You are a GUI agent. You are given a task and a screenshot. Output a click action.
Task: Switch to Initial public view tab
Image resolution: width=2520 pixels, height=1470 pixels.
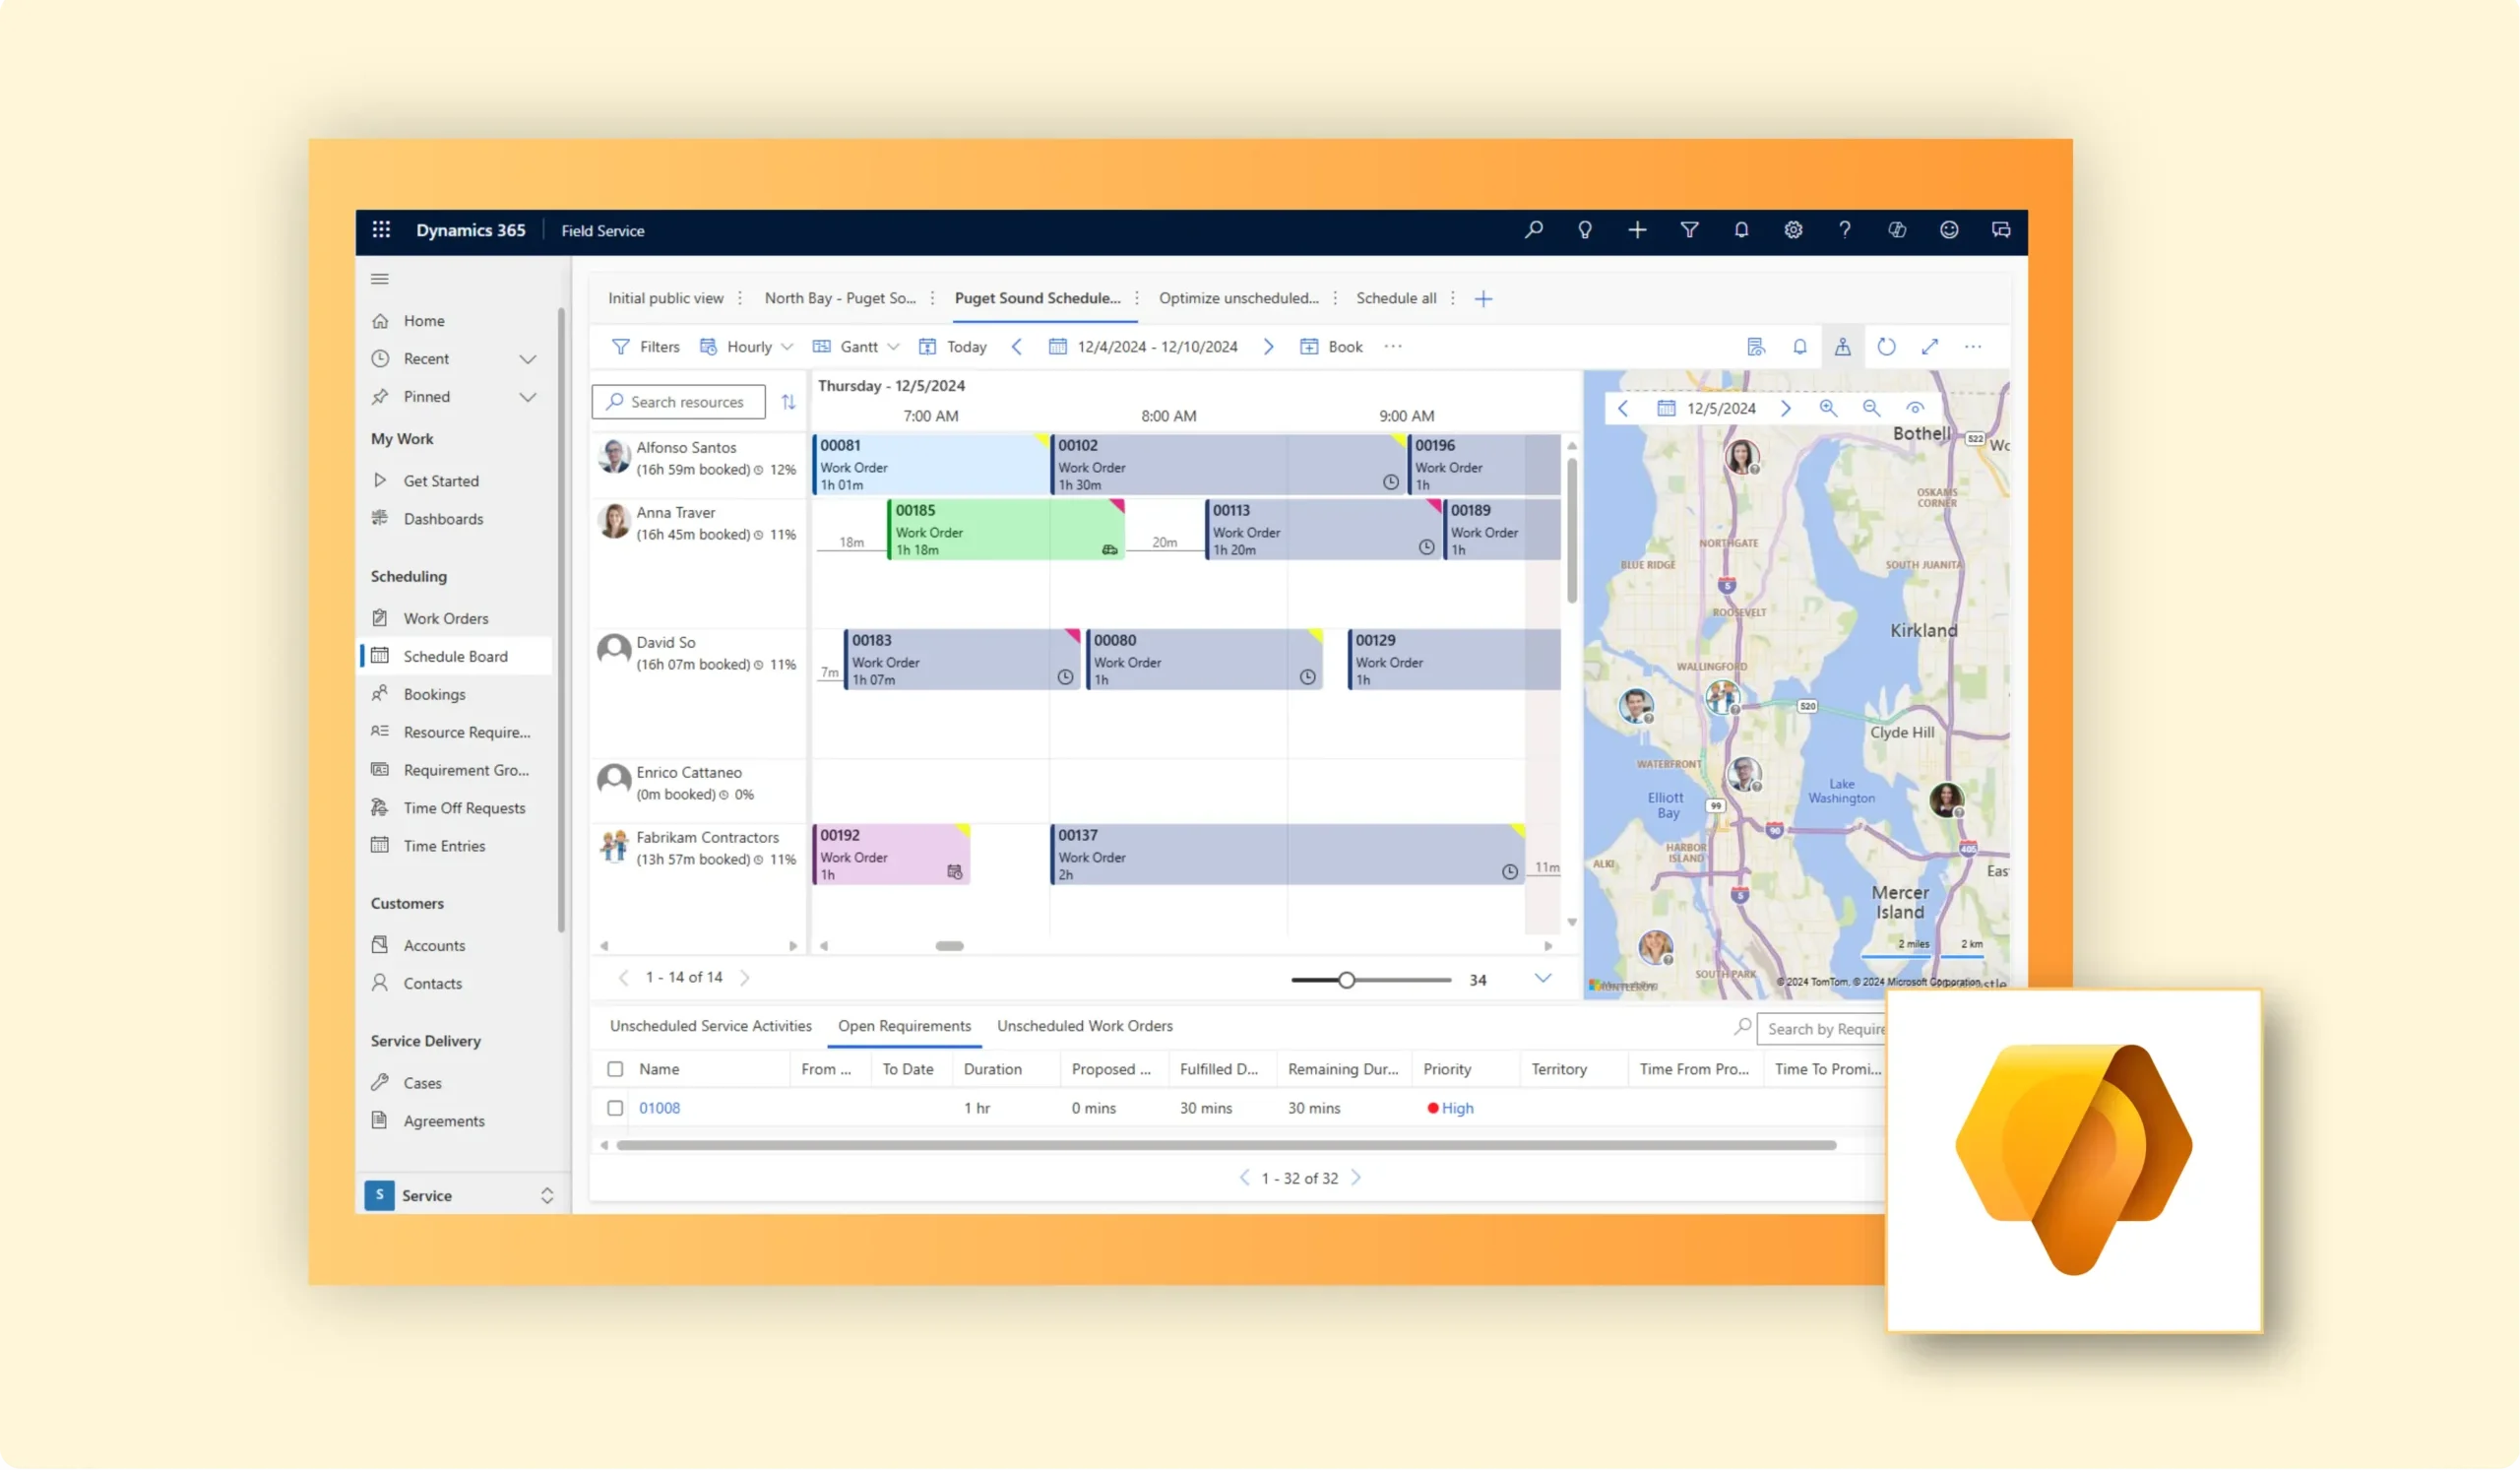(665, 298)
